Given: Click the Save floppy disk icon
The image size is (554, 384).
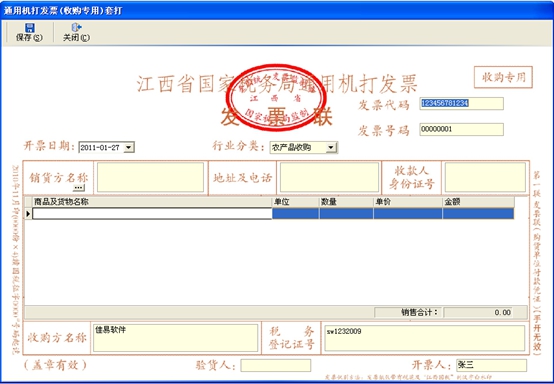Looking at the screenshot, I should click(30, 28).
